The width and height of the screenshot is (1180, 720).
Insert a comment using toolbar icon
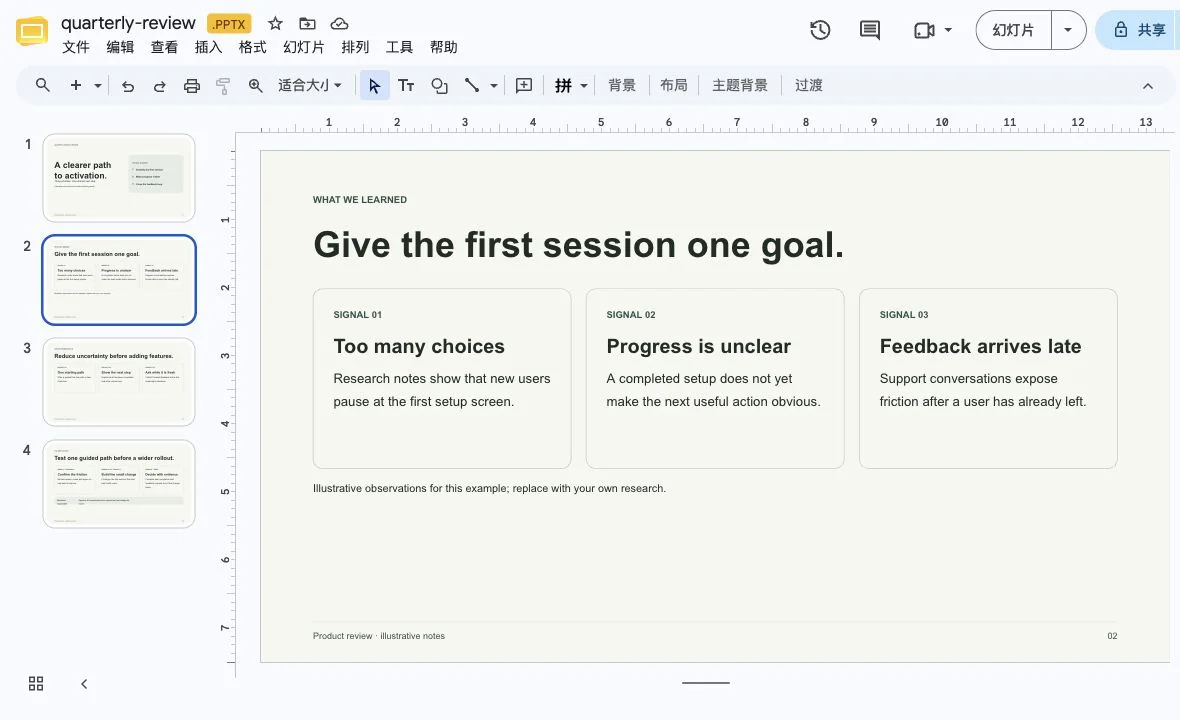[x=524, y=86]
